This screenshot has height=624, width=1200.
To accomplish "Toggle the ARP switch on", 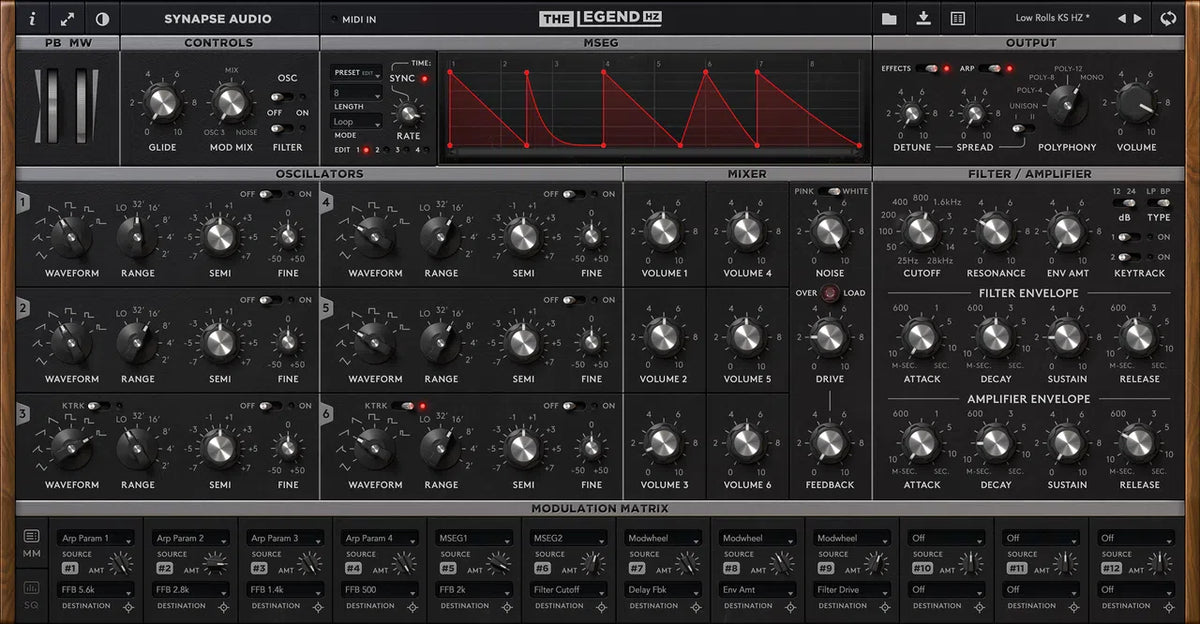I will (x=987, y=68).
